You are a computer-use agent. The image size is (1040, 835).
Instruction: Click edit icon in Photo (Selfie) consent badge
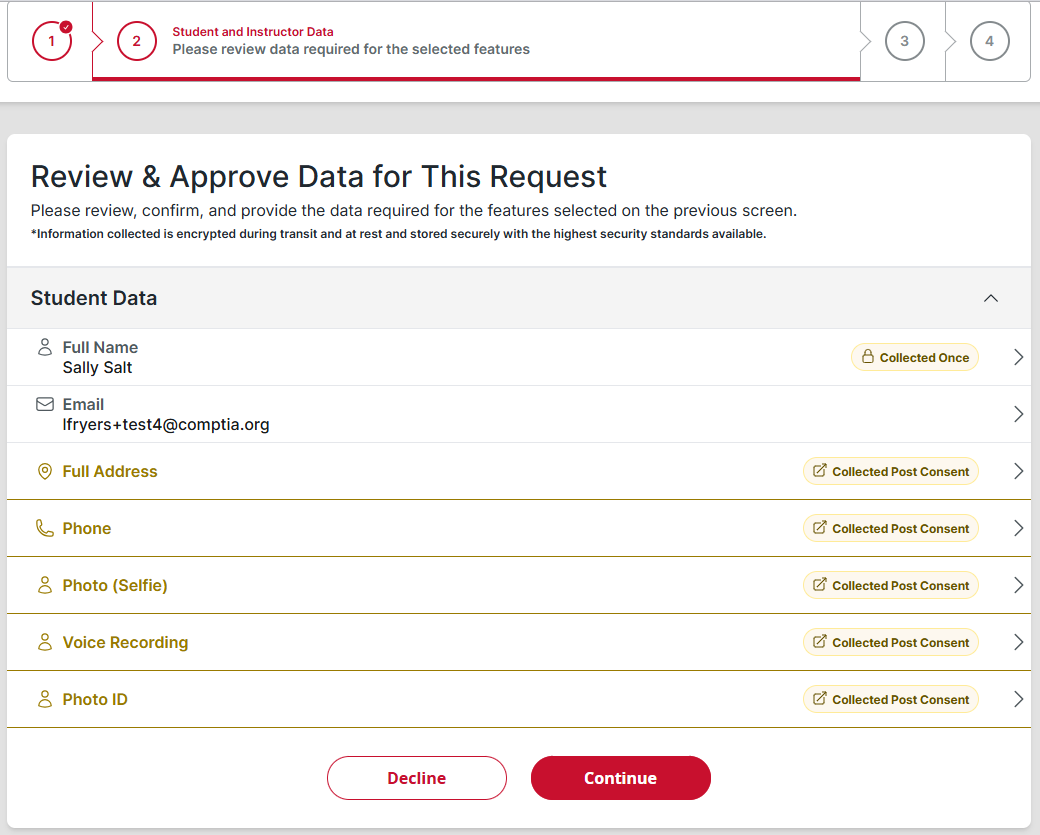[x=820, y=584]
